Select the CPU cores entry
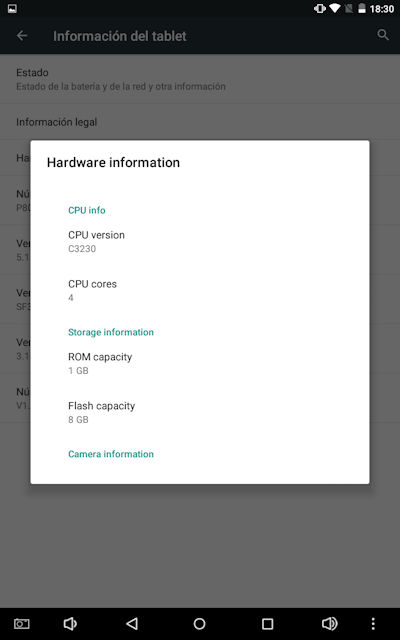The height and width of the screenshot is (640, 400). [200, 290]
